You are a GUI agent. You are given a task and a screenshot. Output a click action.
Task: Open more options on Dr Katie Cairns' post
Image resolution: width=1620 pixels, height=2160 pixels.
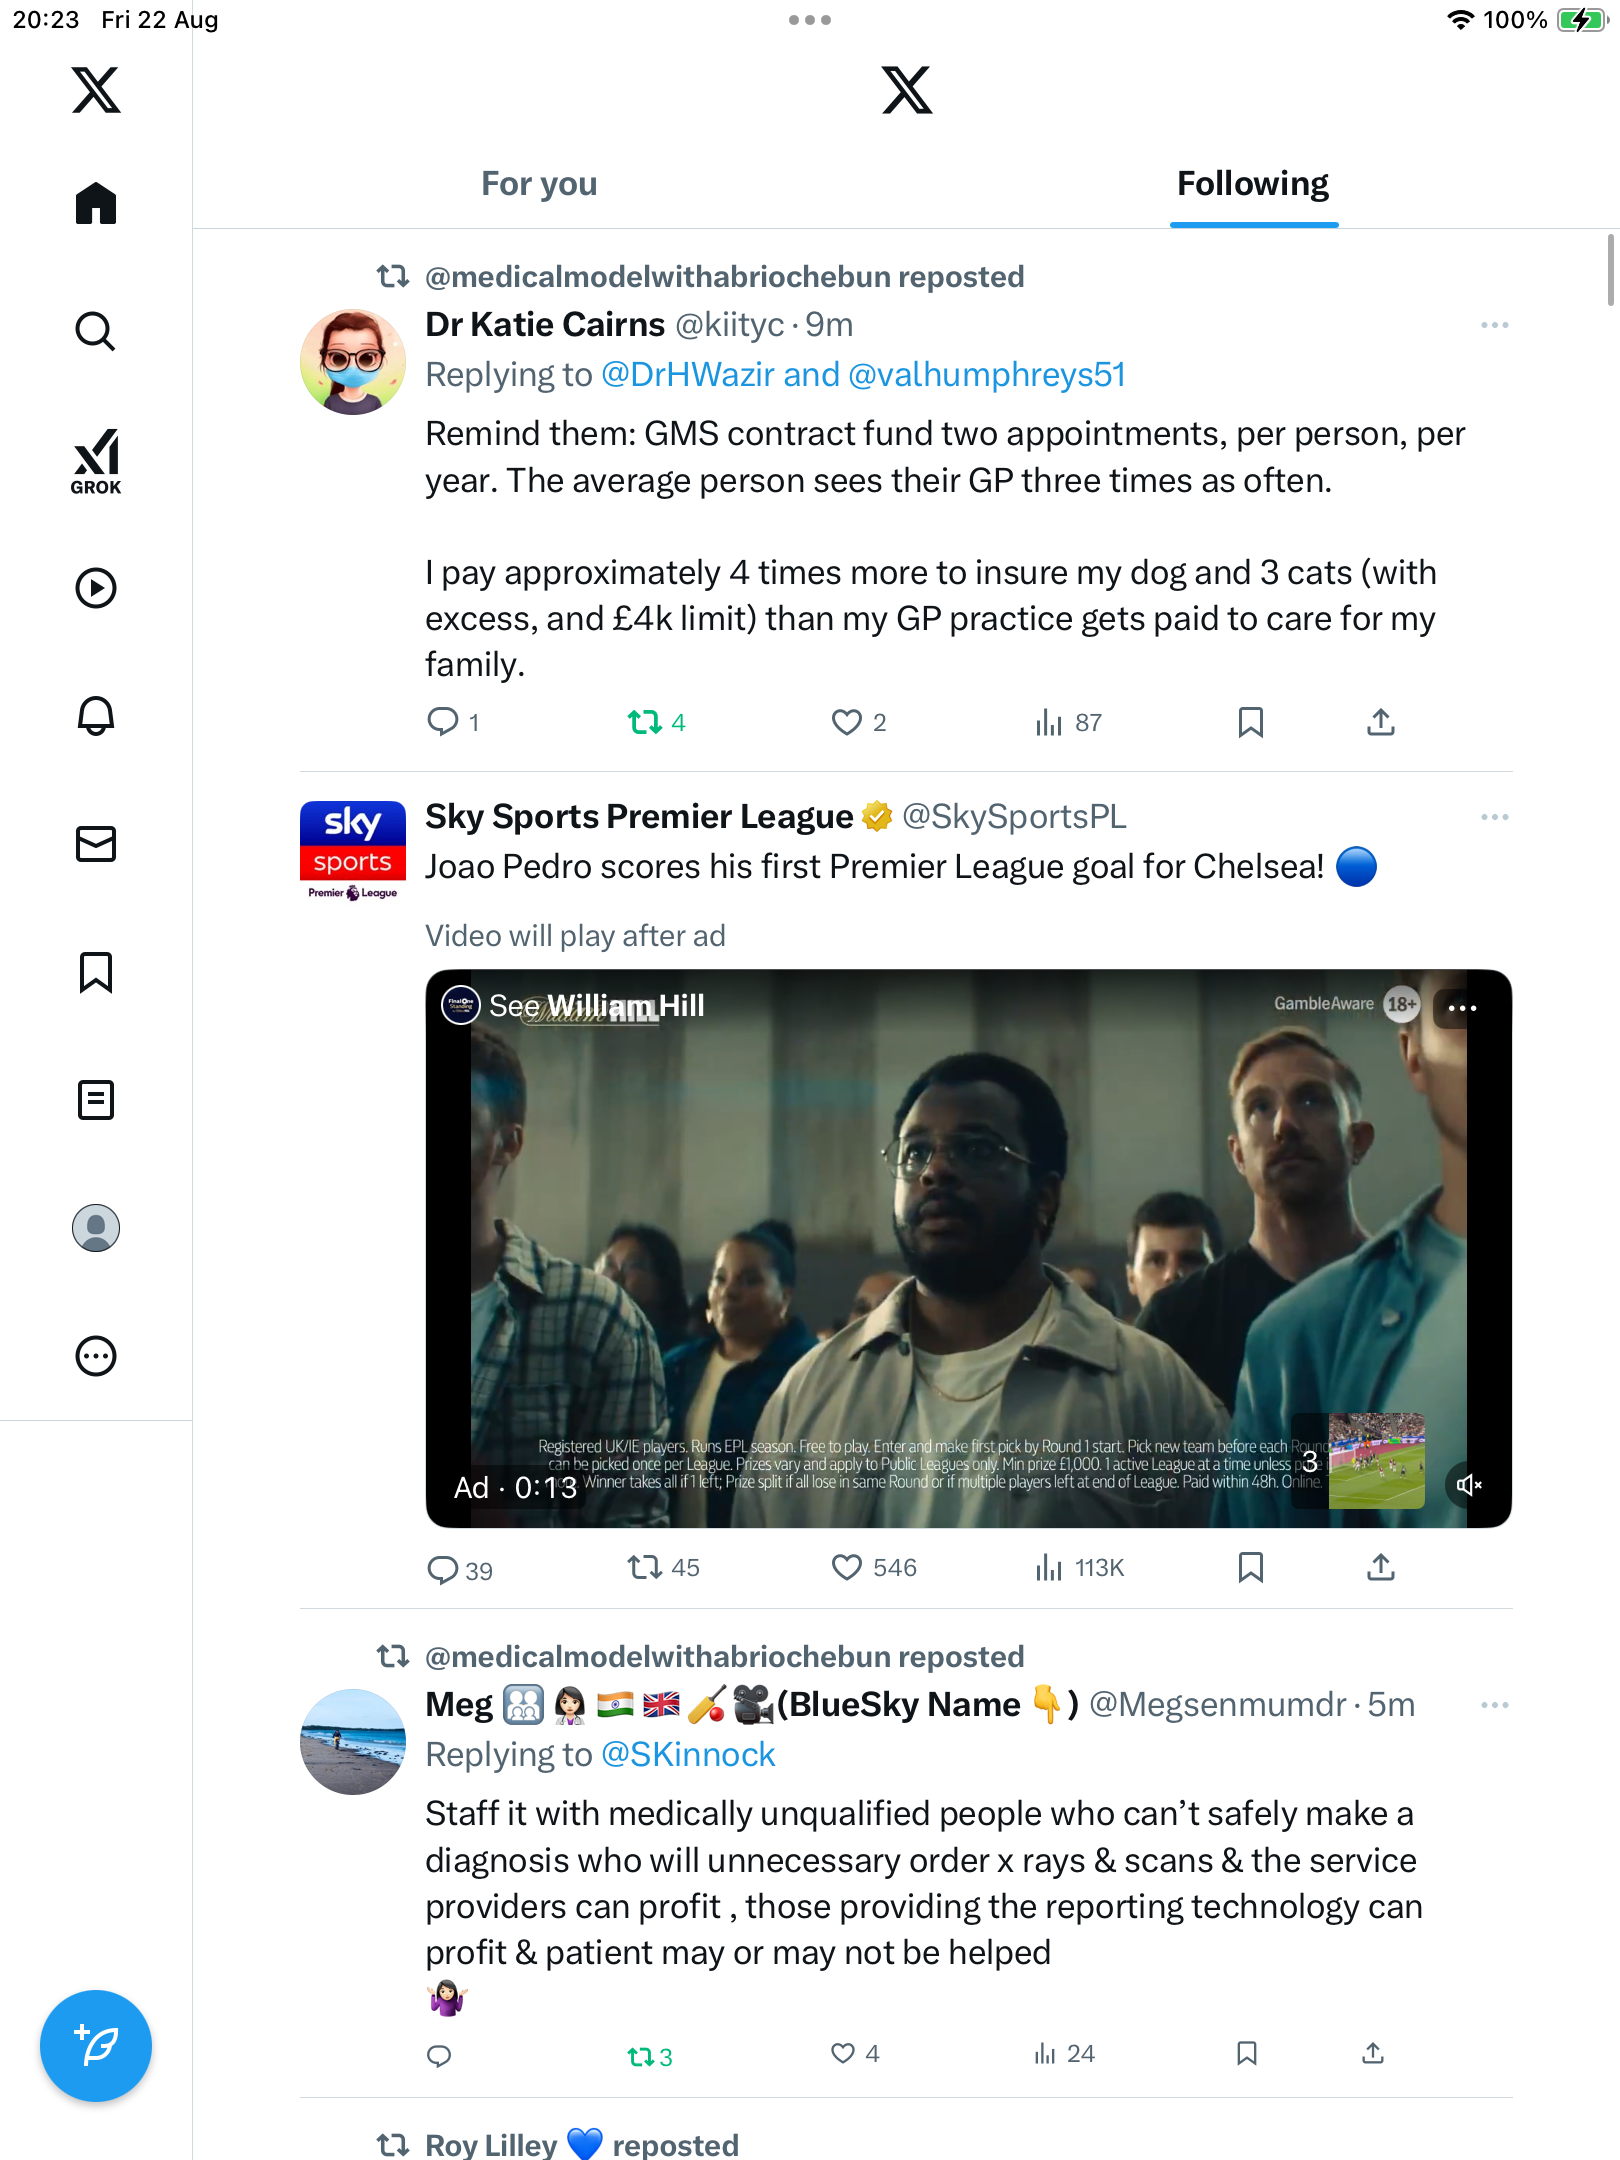coord(1494,325)
